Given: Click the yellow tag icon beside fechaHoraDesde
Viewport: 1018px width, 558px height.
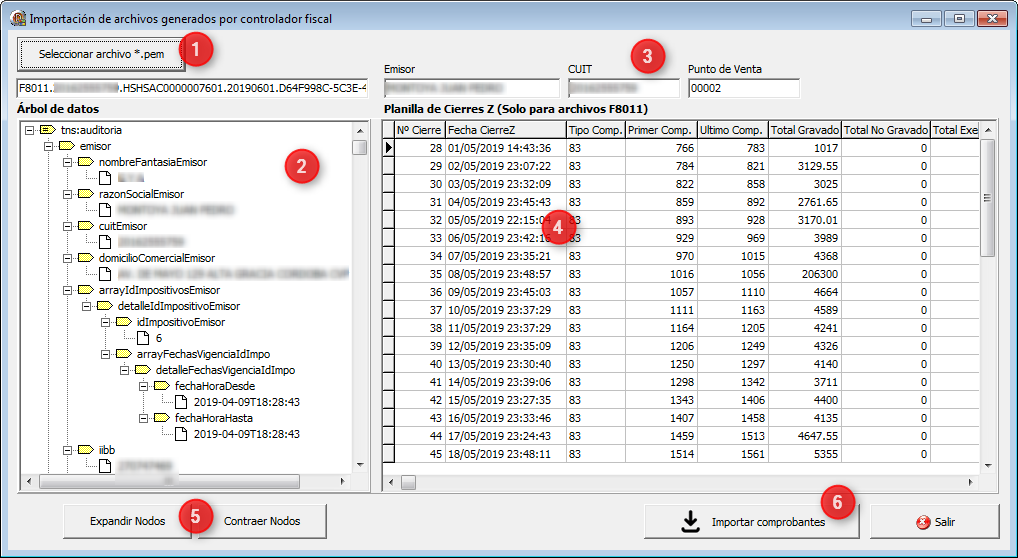Looking at the screenshot, I should (x=162, y=386).
